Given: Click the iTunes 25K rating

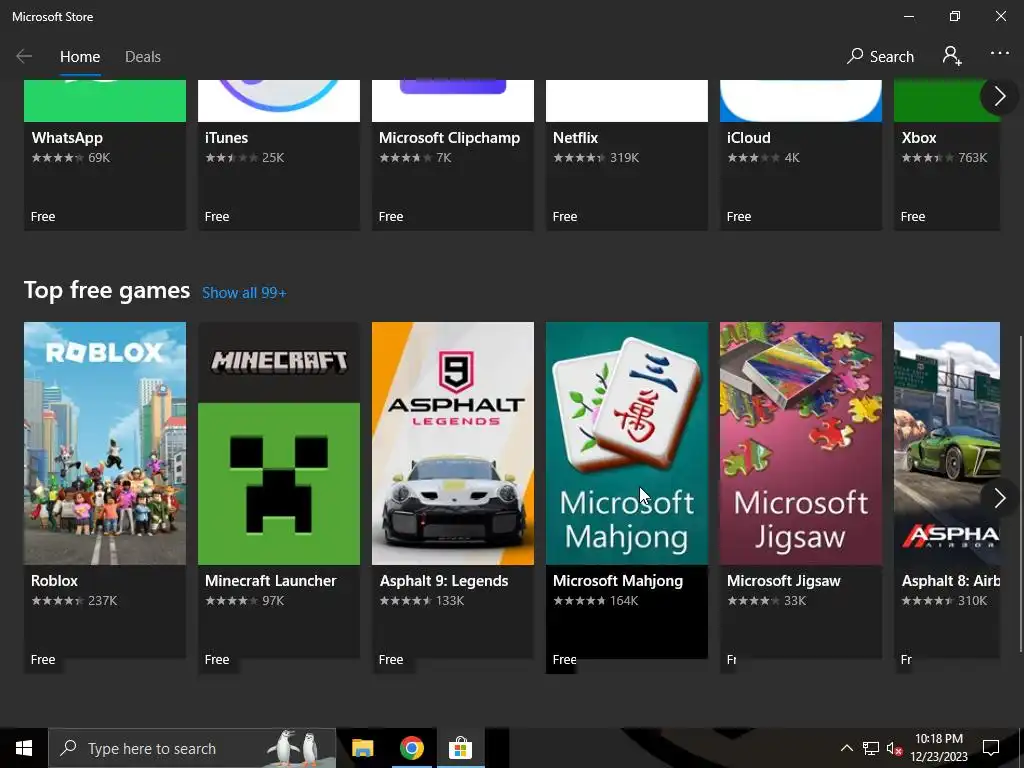Looking at the screenshot, I should pyautogui.click(x=244, y=157).
